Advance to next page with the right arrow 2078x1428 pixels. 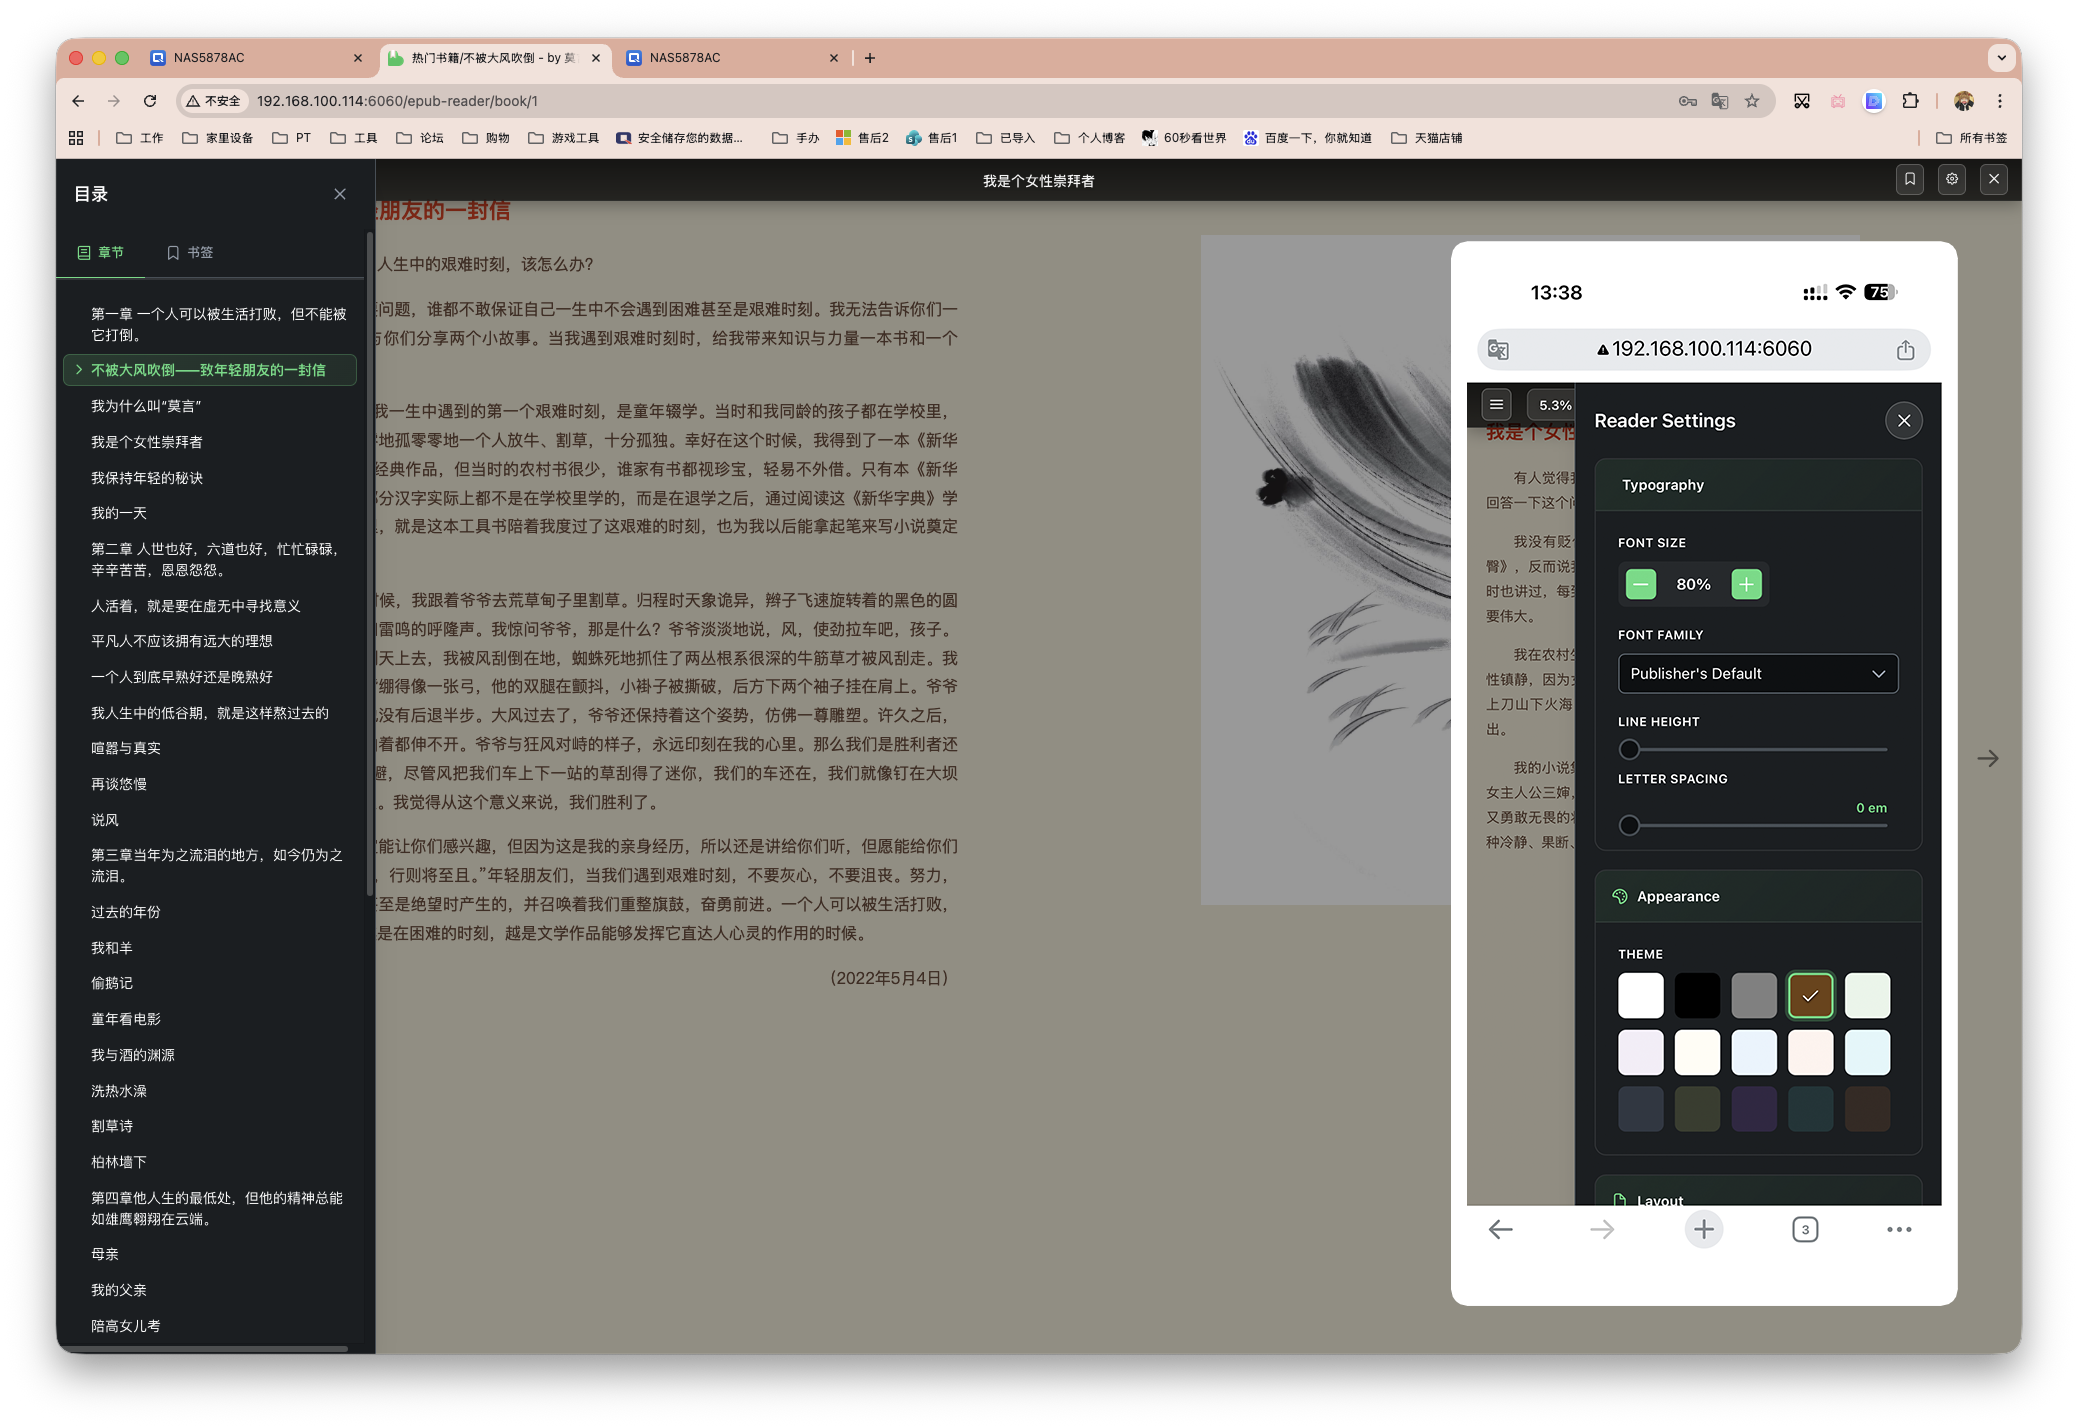1988,758
